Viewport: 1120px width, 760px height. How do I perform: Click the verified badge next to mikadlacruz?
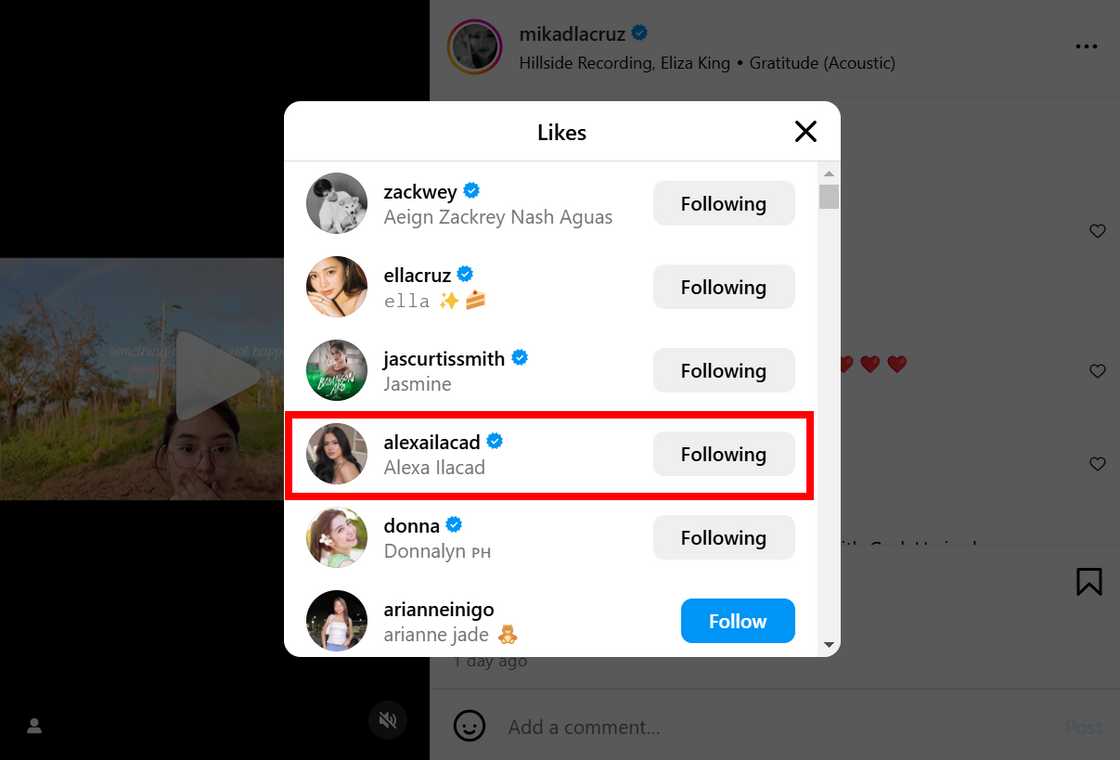(639, 33)
